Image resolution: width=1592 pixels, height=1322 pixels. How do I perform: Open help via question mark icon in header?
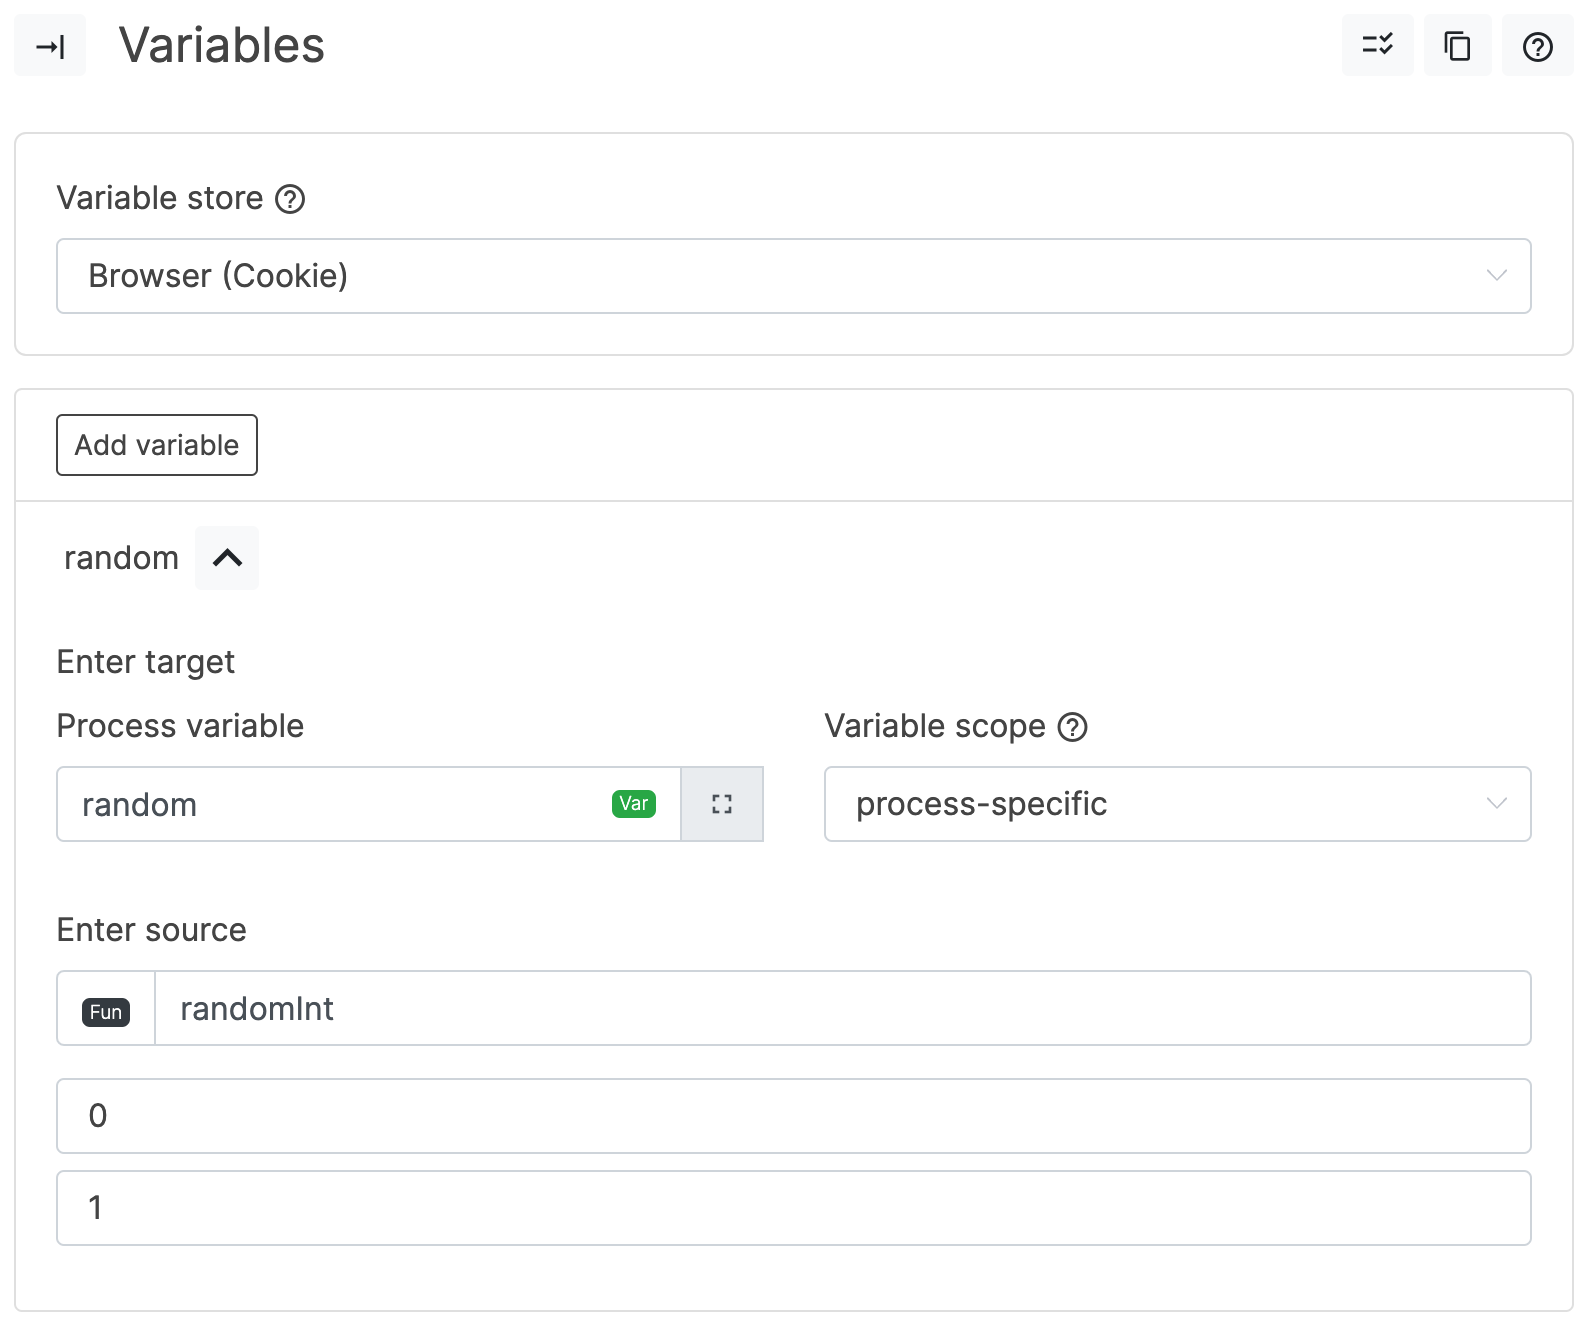point(1537,45)
